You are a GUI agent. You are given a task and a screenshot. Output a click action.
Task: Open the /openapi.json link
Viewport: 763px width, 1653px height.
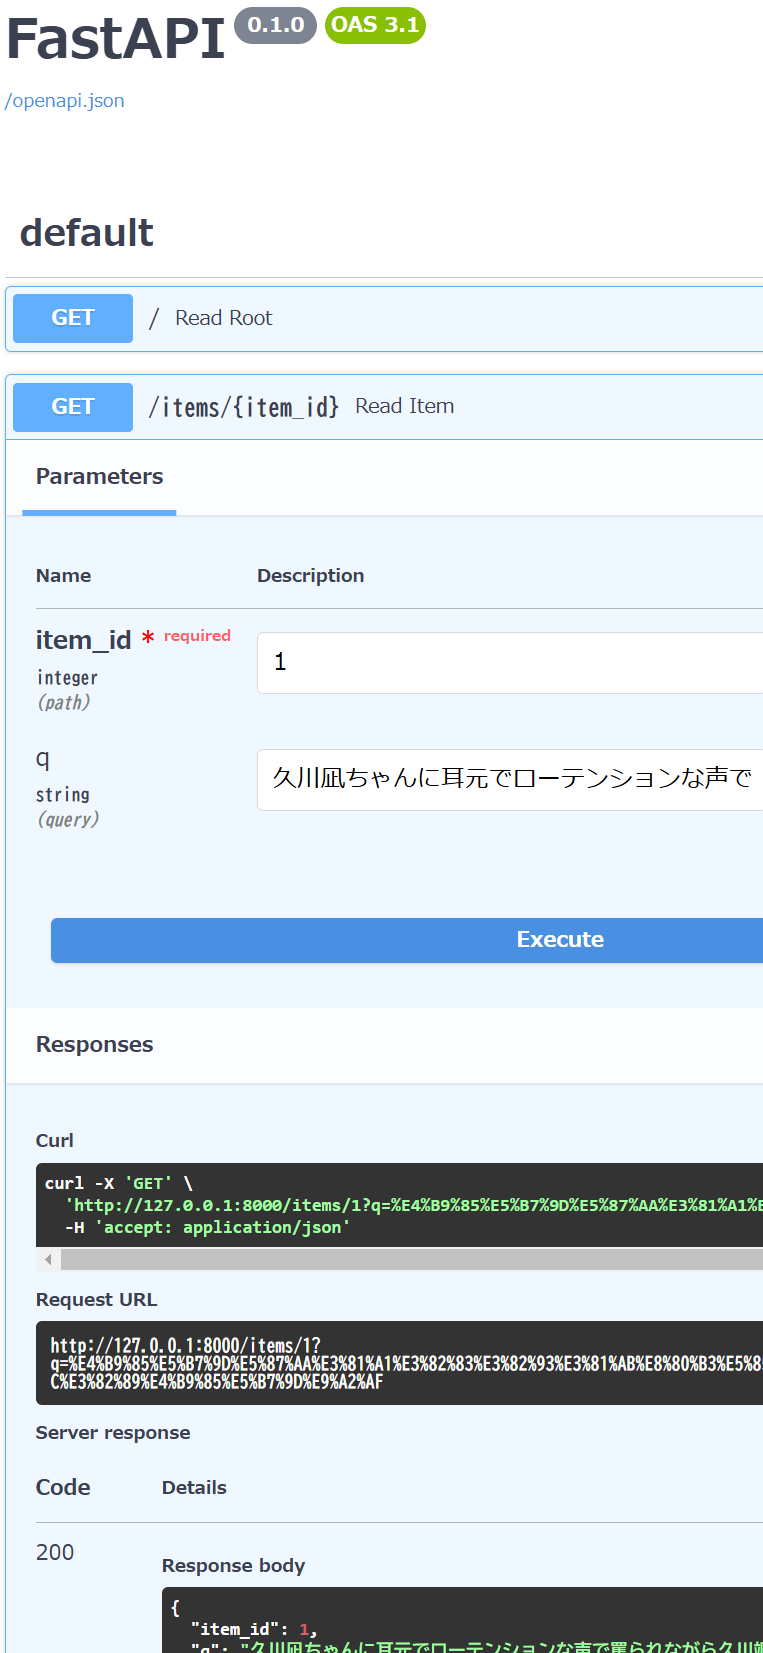[x=65, y=101]
